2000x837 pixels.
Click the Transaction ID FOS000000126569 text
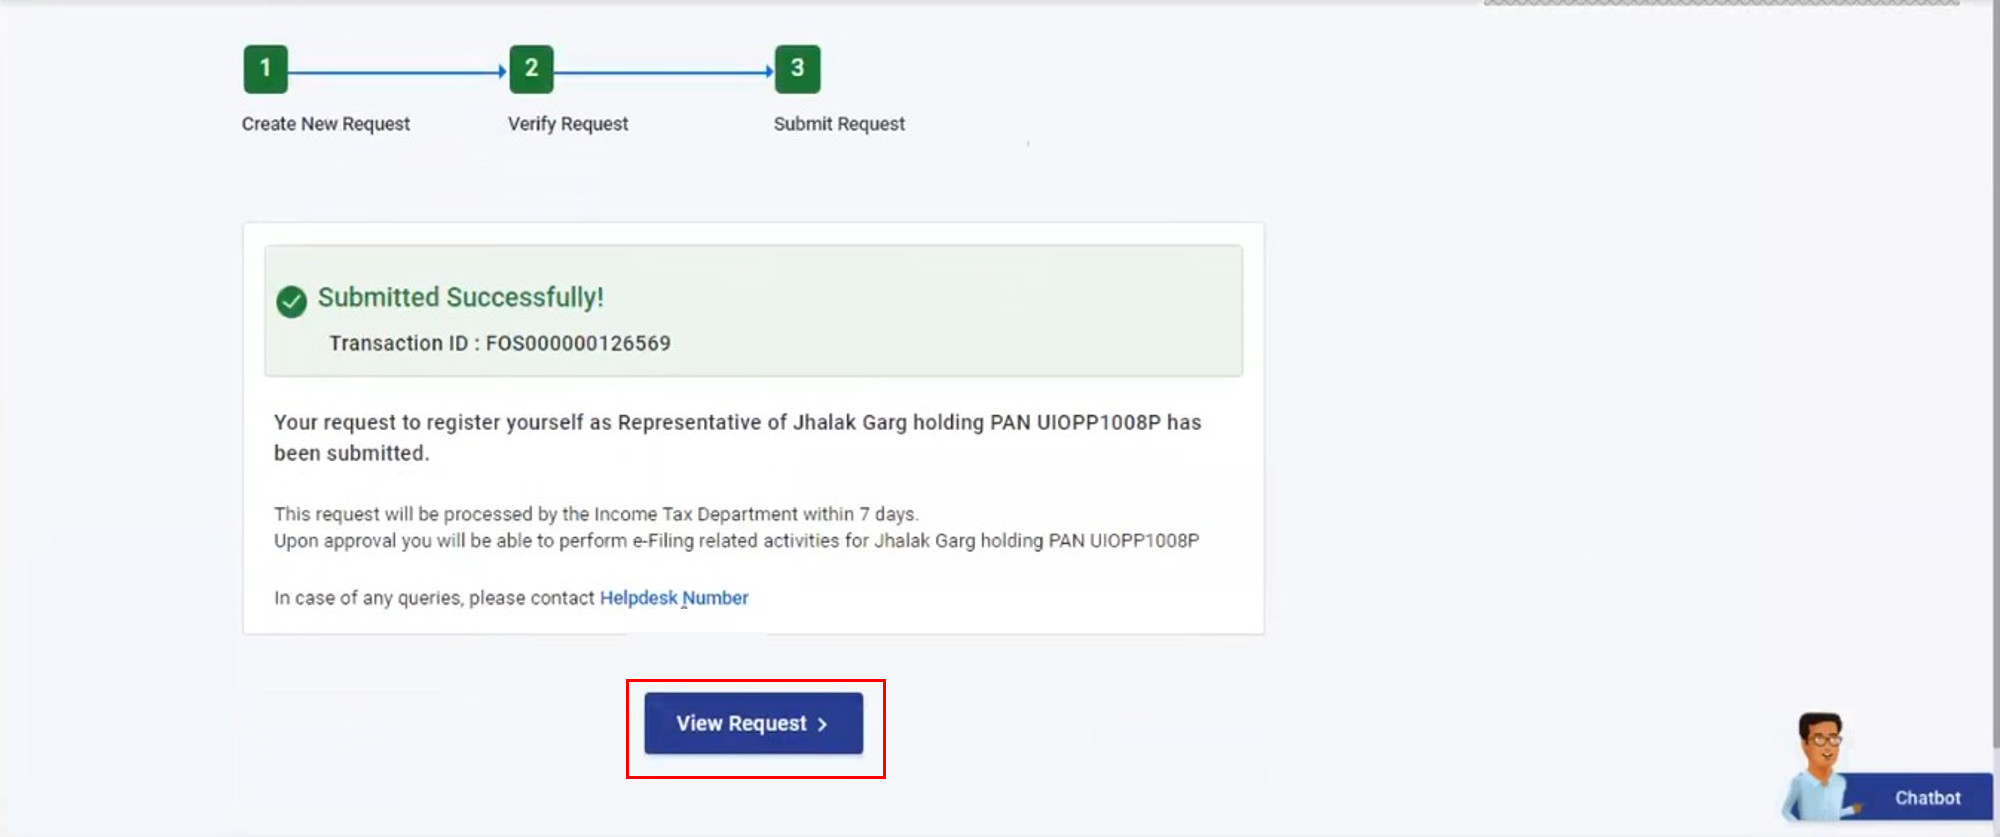[500, 344]
